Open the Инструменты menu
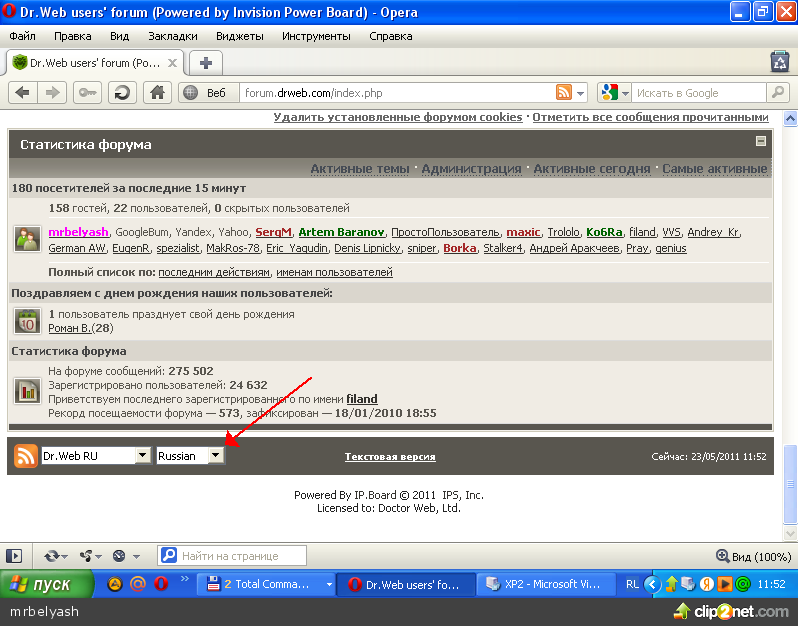 pos(316,36)
